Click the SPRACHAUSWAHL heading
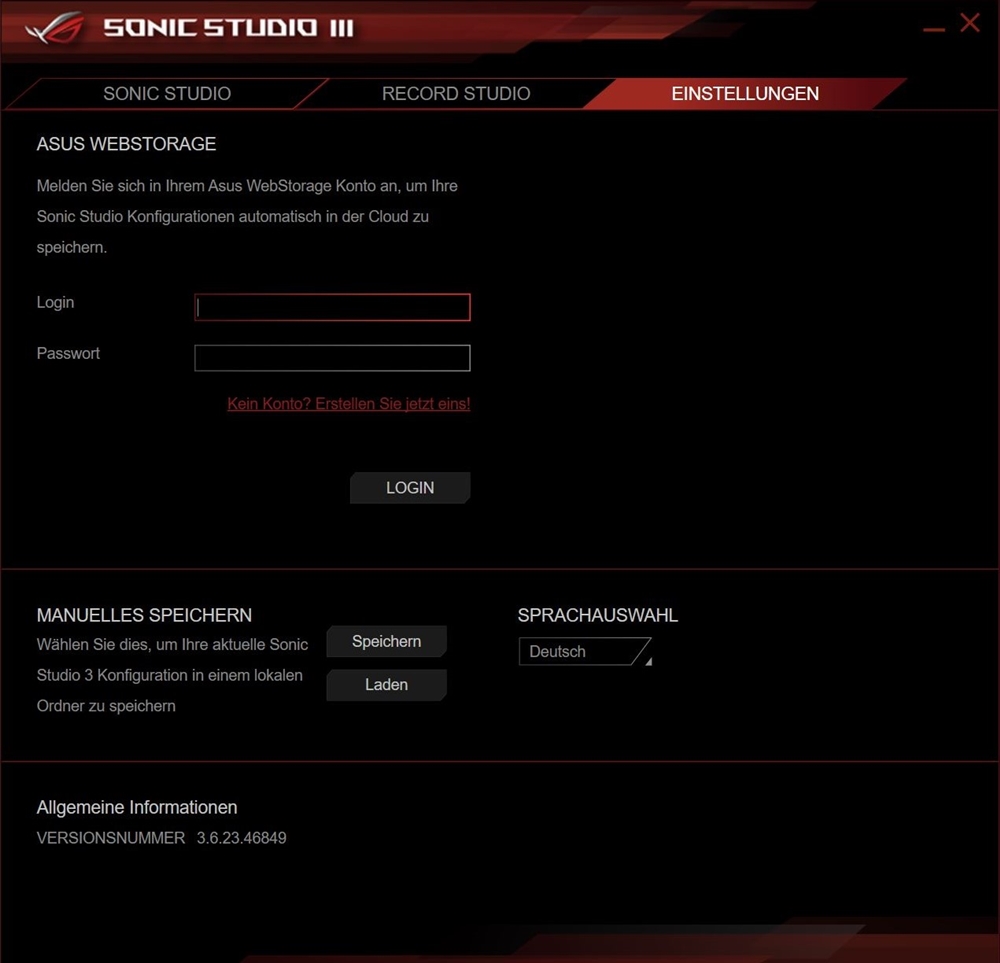 point(598,615)
